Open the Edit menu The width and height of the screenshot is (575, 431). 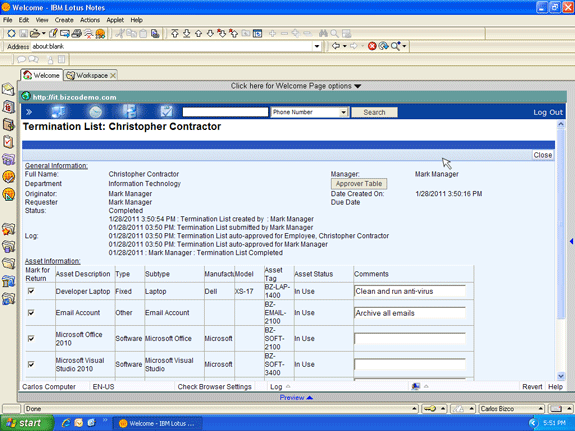pos(24,20)
